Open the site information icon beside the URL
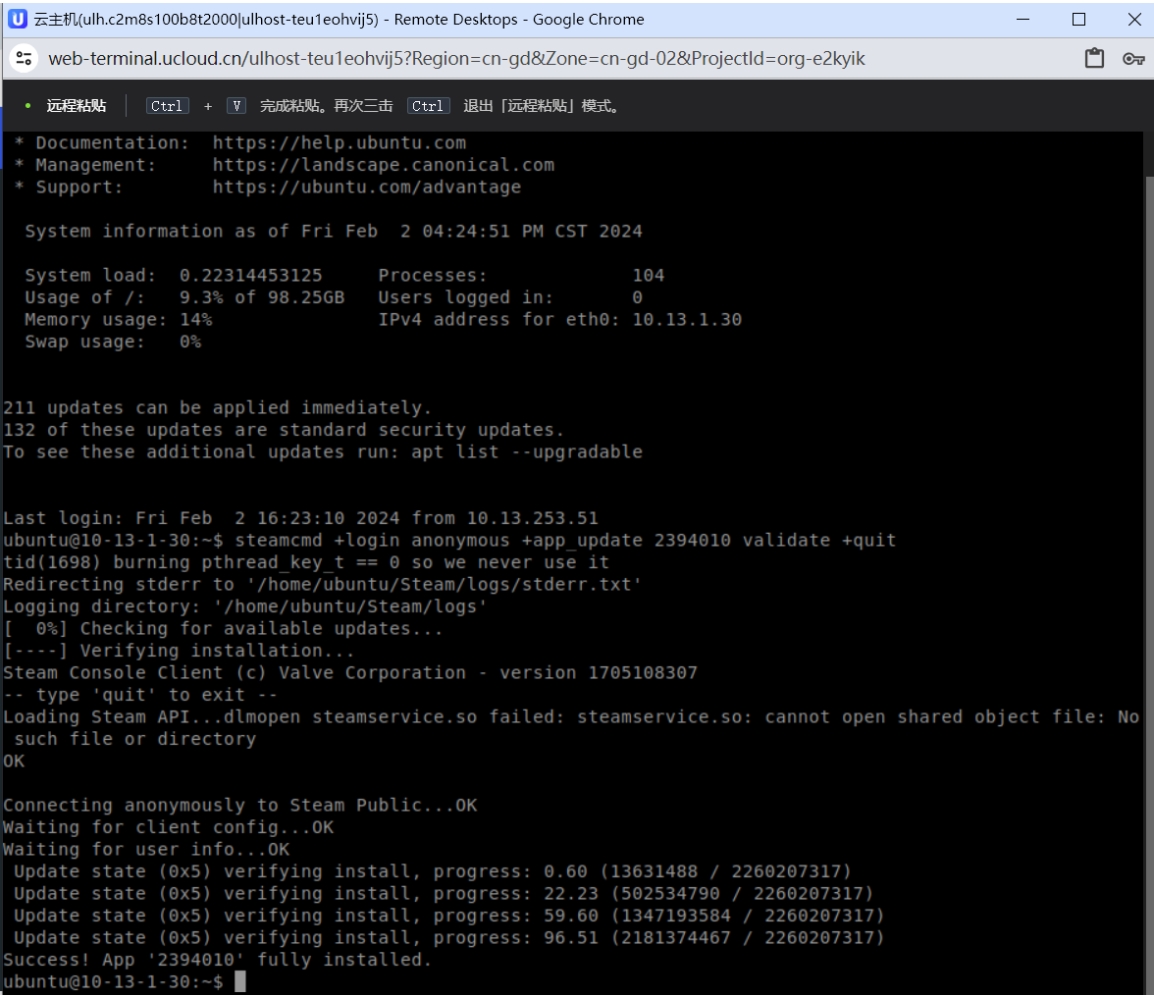The height and width of the screenshot is (995, 1154). tap(24, 58)
